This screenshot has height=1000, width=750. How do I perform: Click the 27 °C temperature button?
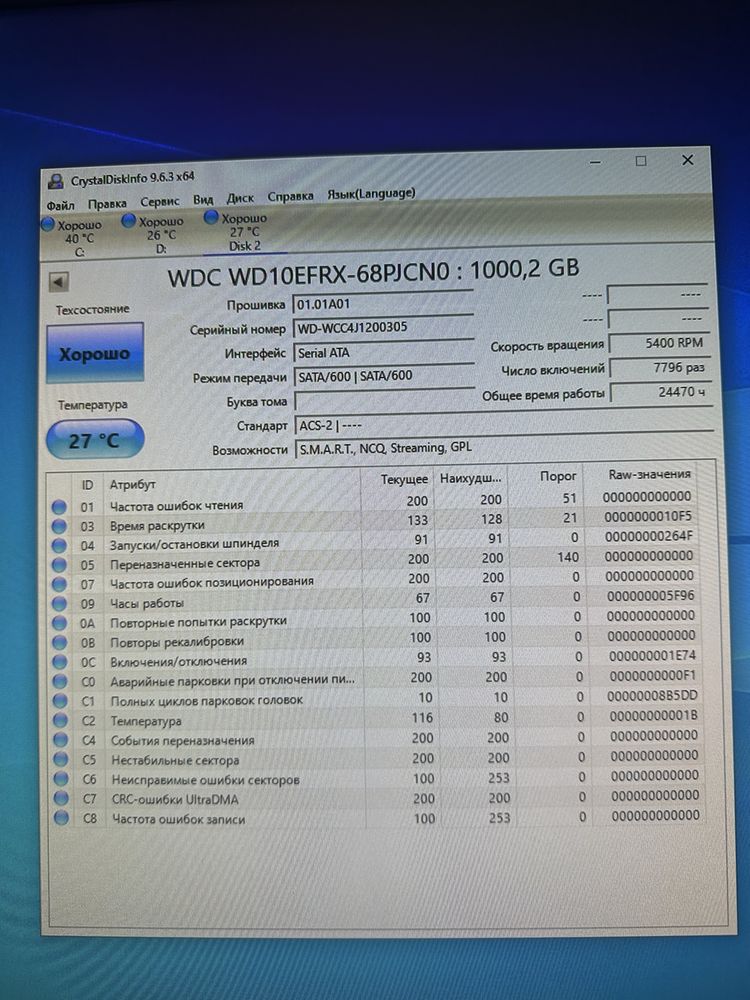tap(94, 439)
